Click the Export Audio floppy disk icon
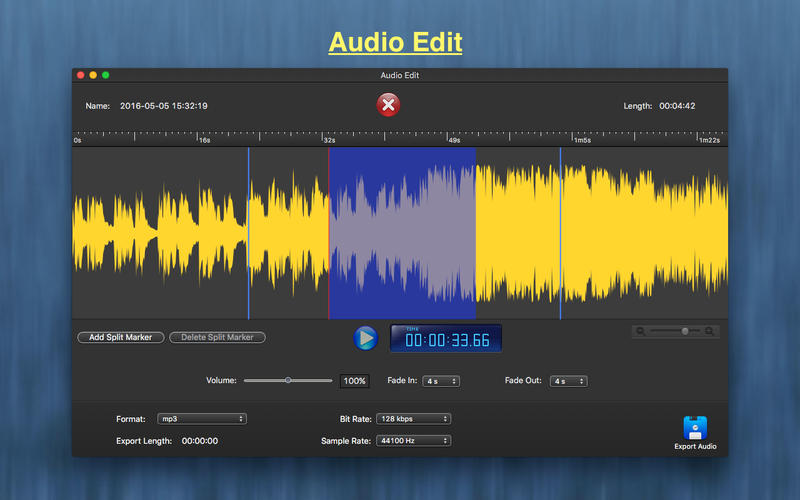800x500 pixels. (x=695, y=428)
